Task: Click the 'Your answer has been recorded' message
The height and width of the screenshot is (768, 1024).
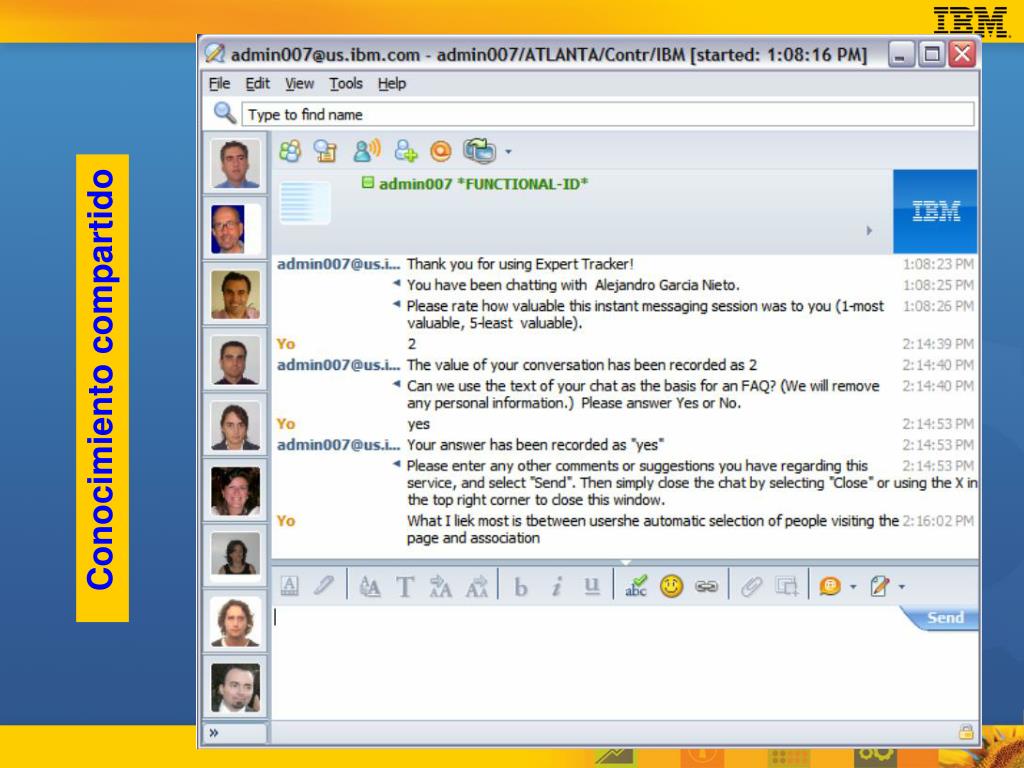Action: (536, 445)
